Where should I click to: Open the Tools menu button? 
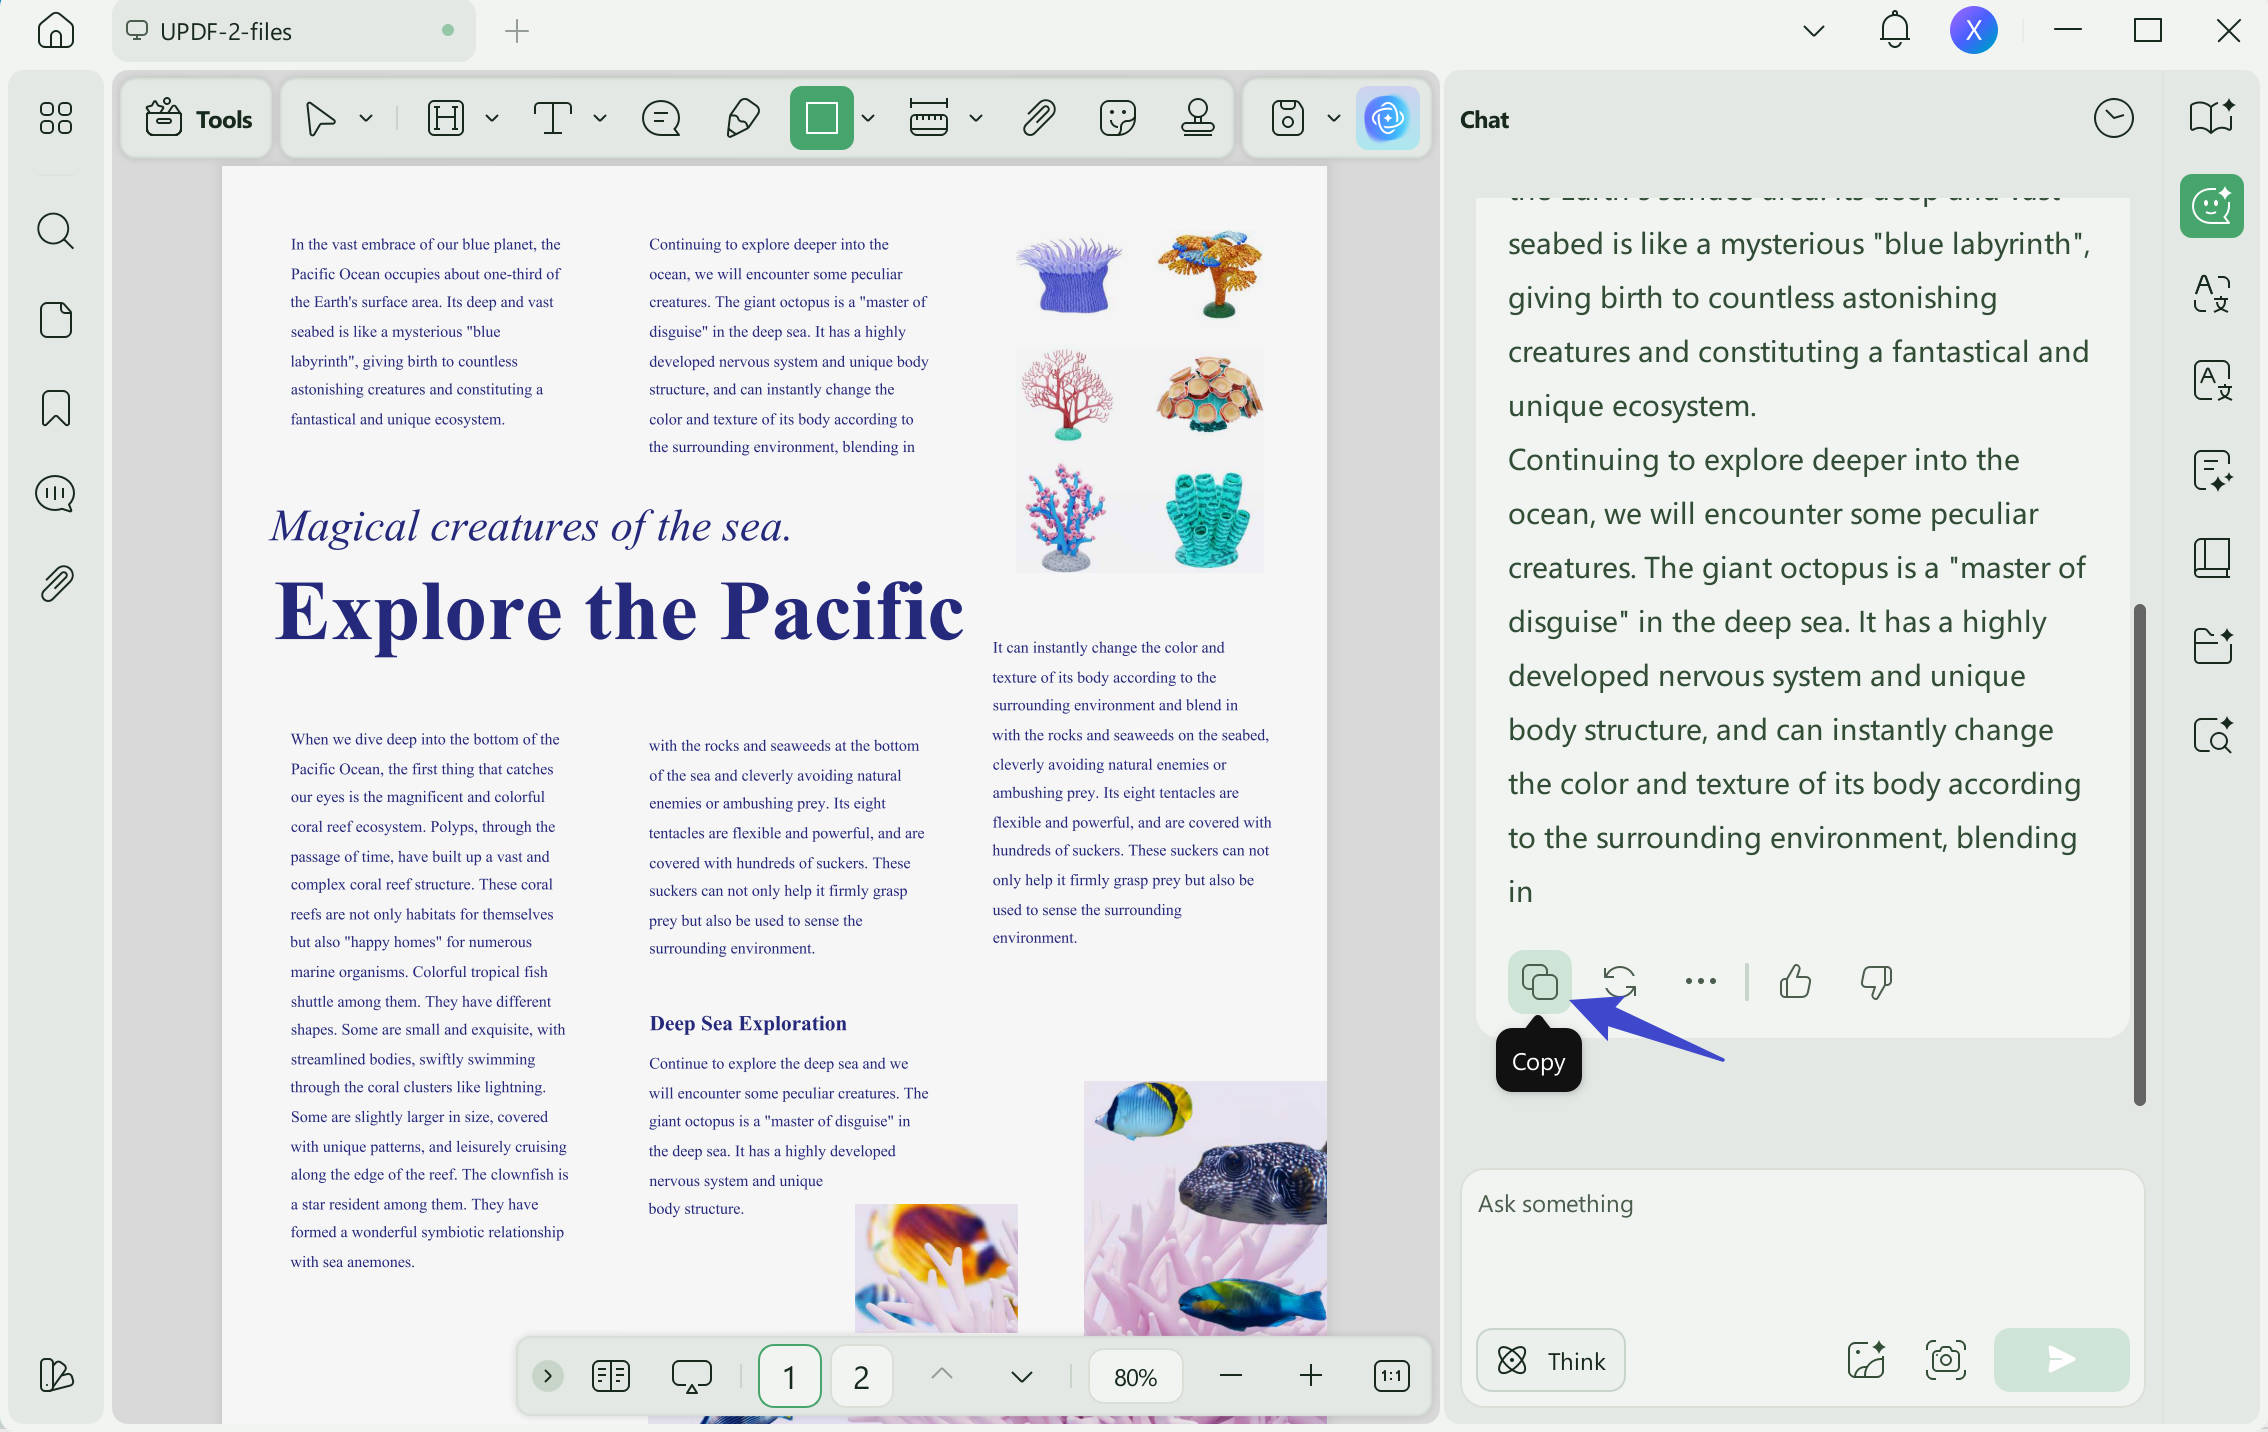[197, 119]
